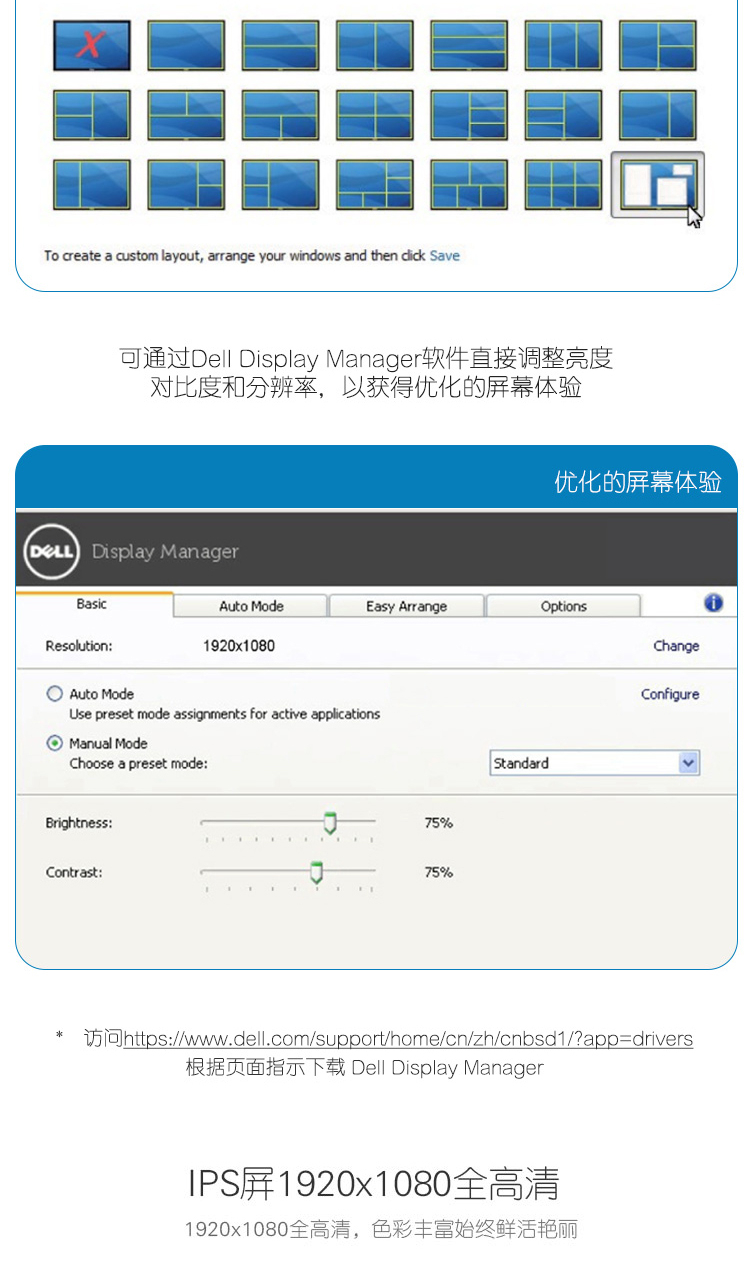Click the Dell logo in Display Manager

click(52, 552)
